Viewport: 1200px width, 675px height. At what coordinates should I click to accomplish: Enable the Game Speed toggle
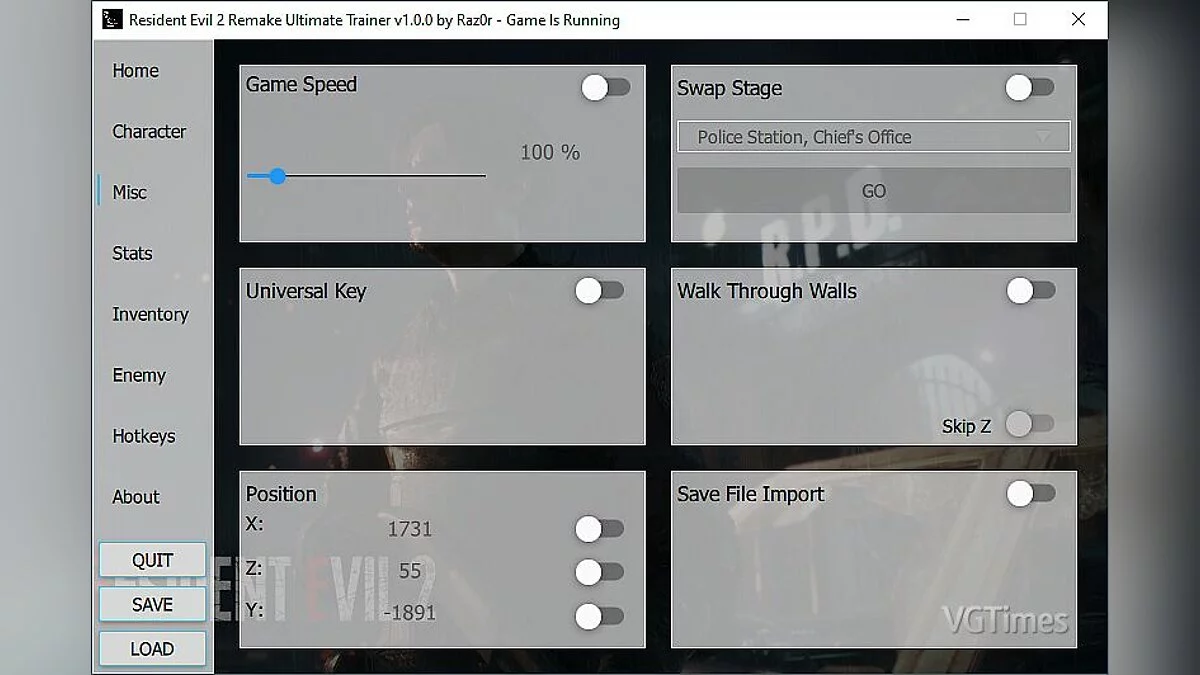606,88
